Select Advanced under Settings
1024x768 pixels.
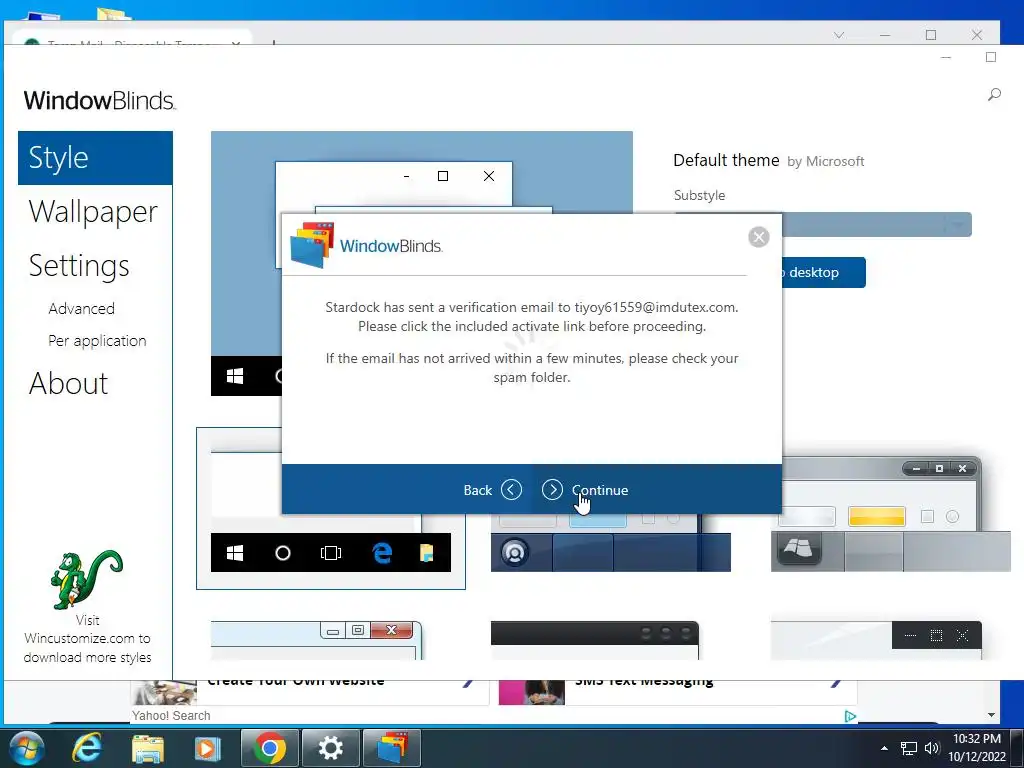[x=82, y=308]
